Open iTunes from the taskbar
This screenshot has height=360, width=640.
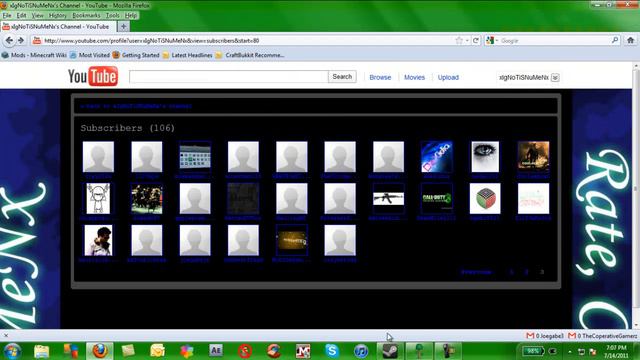pos(361,351)
